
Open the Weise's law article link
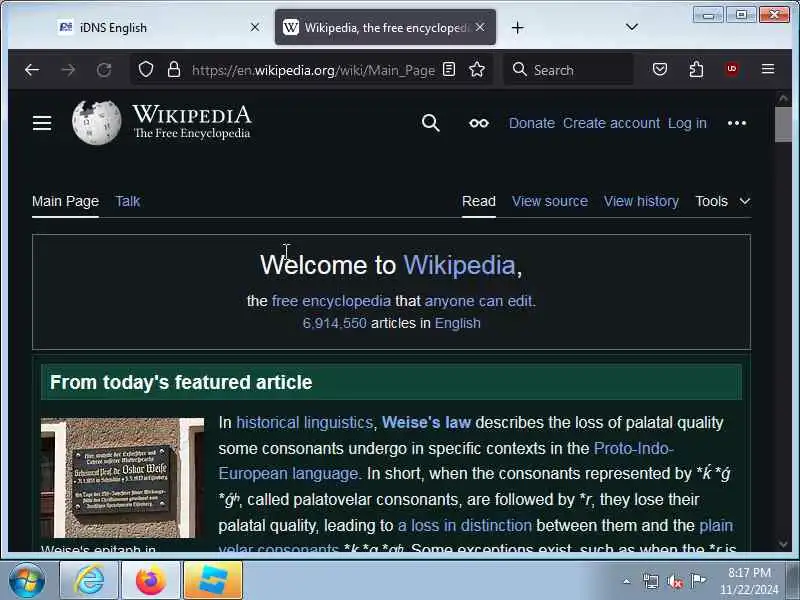pos(426,422)
